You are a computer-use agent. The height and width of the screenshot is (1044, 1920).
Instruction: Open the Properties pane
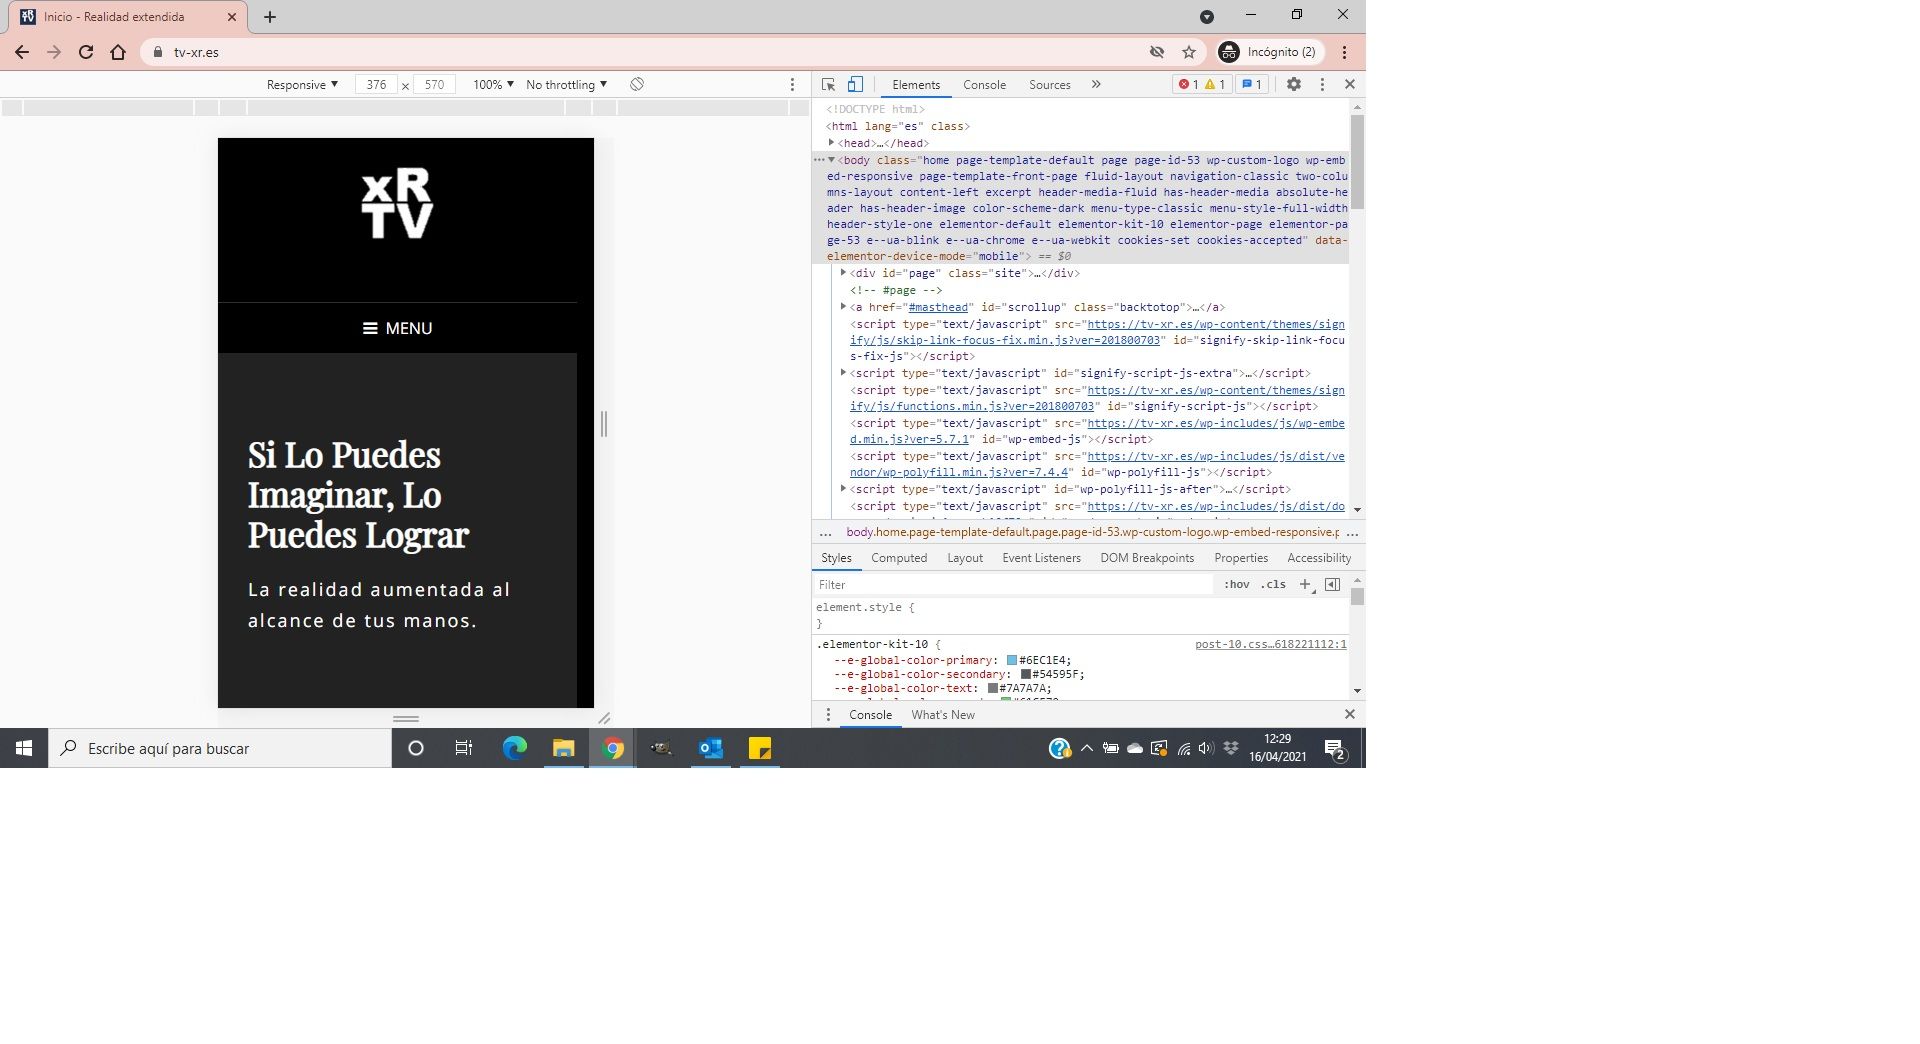pyautogui.click(x=1241, y=558)
